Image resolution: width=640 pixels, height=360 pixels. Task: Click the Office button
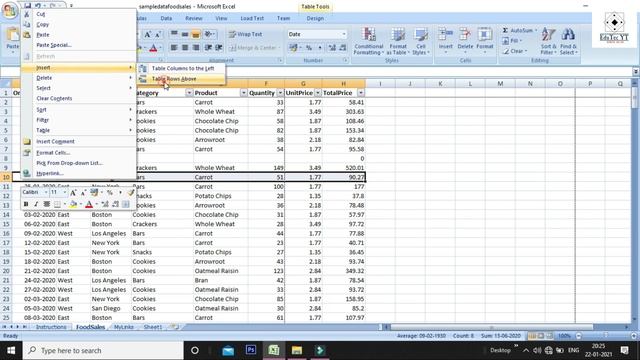pyautogui.click(x=9, y=9)
